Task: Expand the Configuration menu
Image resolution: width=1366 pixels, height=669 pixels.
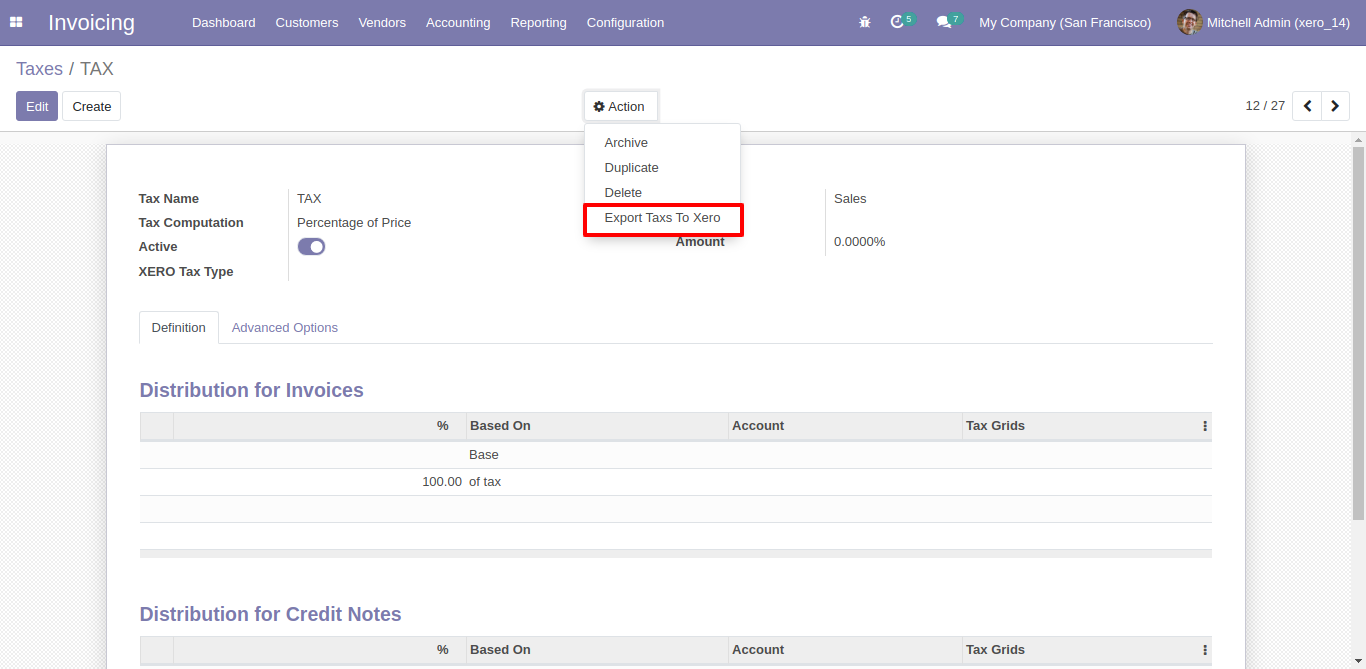Action: point(625,22)
